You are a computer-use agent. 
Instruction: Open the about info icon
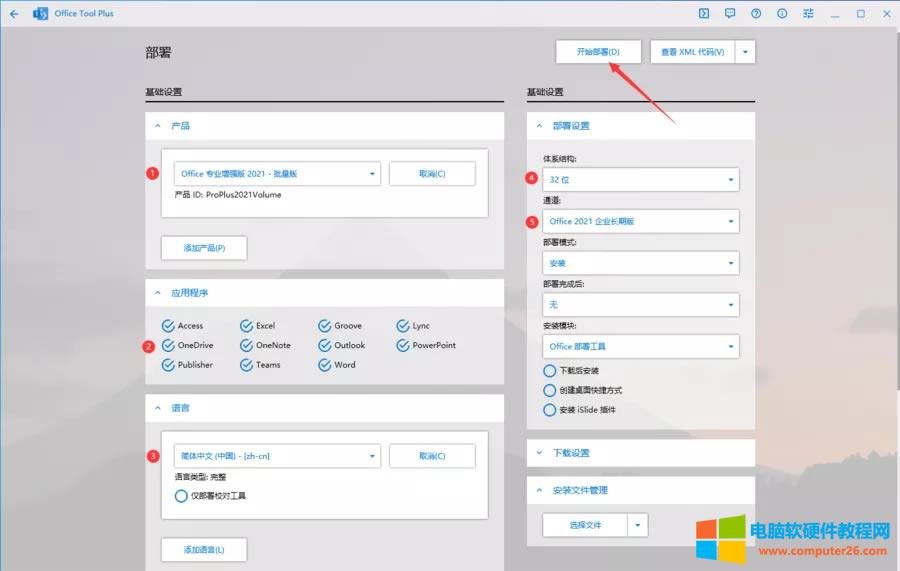(x=782, y=14)
